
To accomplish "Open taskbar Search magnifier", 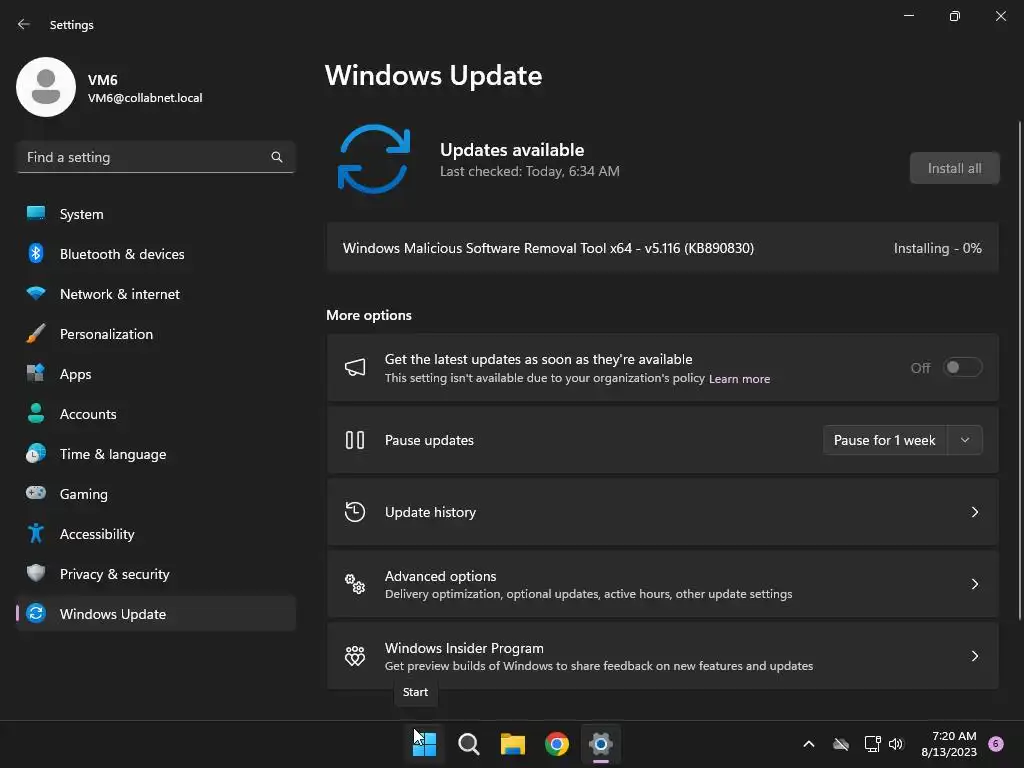I will pyautogui.click(x=468, y=744).
